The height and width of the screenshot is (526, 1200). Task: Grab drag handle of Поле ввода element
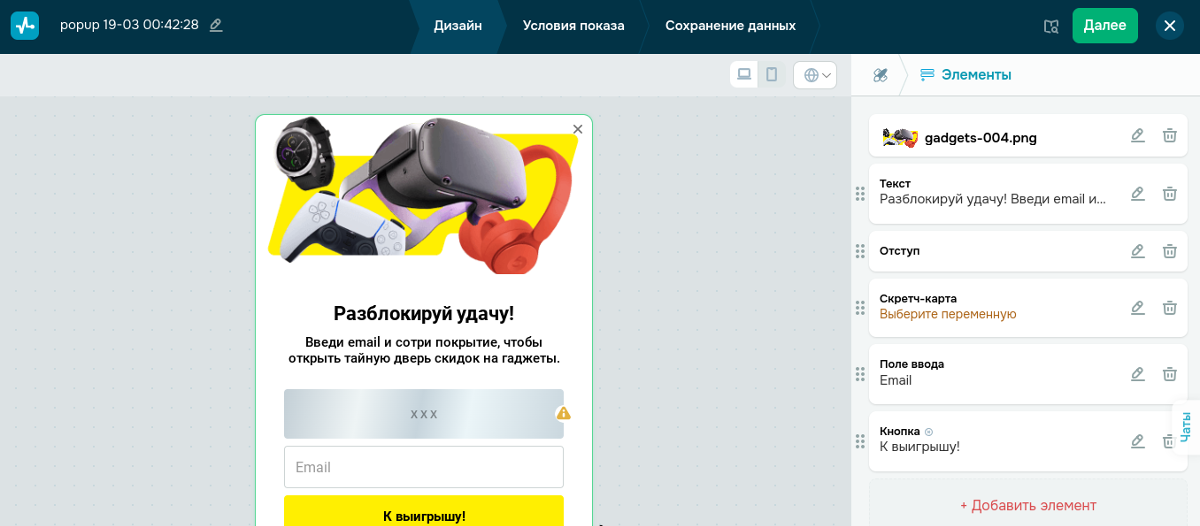pos(860,374)
